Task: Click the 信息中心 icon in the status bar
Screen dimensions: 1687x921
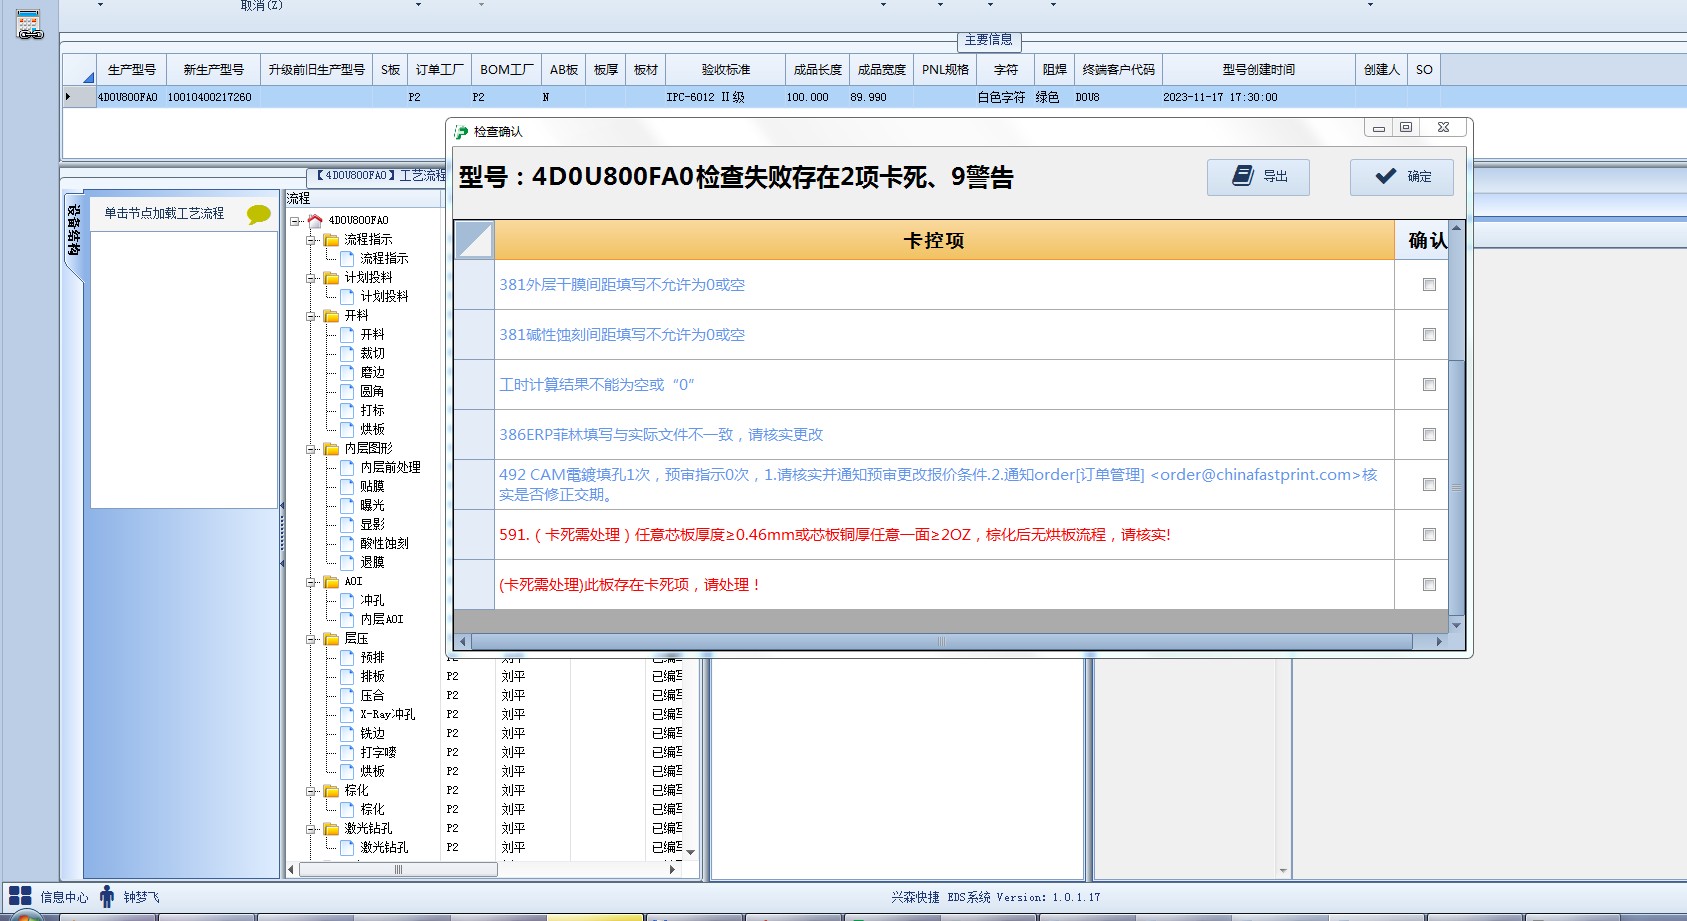Action: [x=20, y=896]
